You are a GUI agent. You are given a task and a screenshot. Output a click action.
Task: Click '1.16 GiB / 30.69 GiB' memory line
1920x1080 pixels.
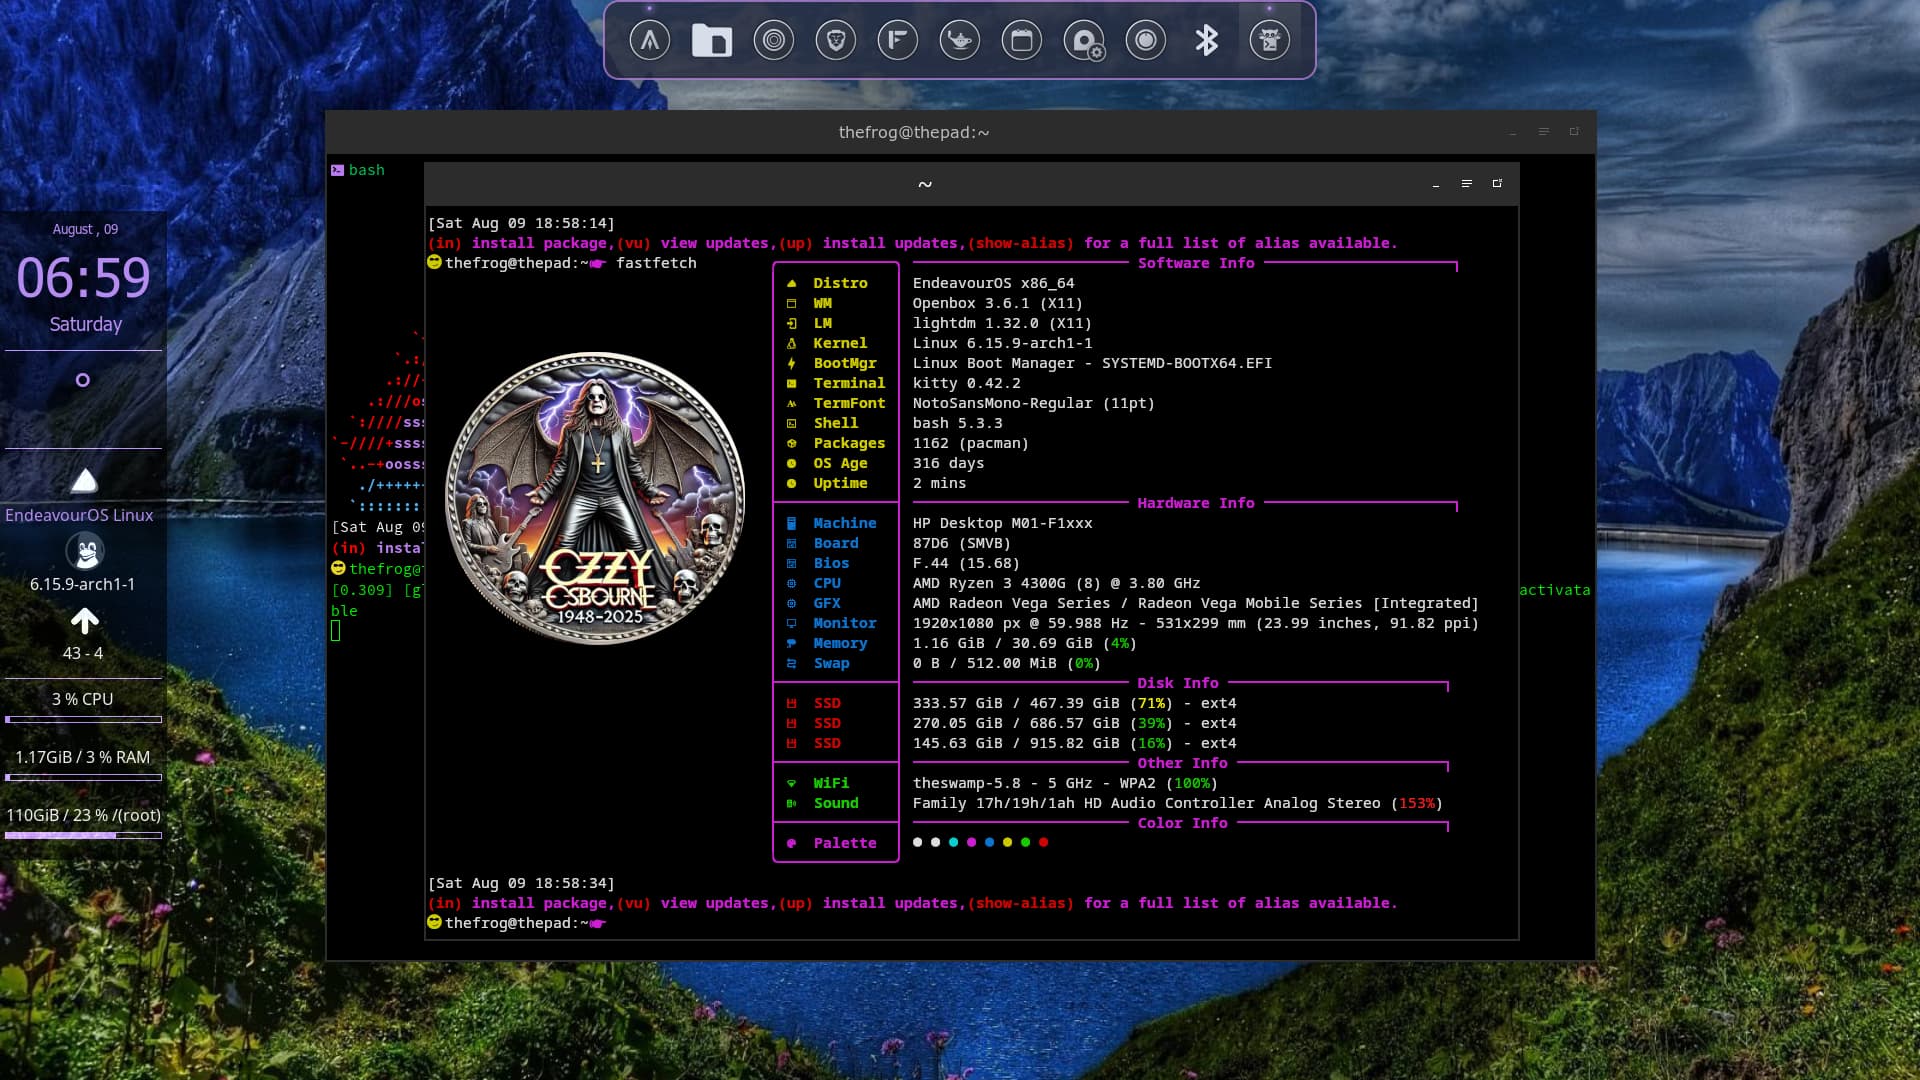1024,643
